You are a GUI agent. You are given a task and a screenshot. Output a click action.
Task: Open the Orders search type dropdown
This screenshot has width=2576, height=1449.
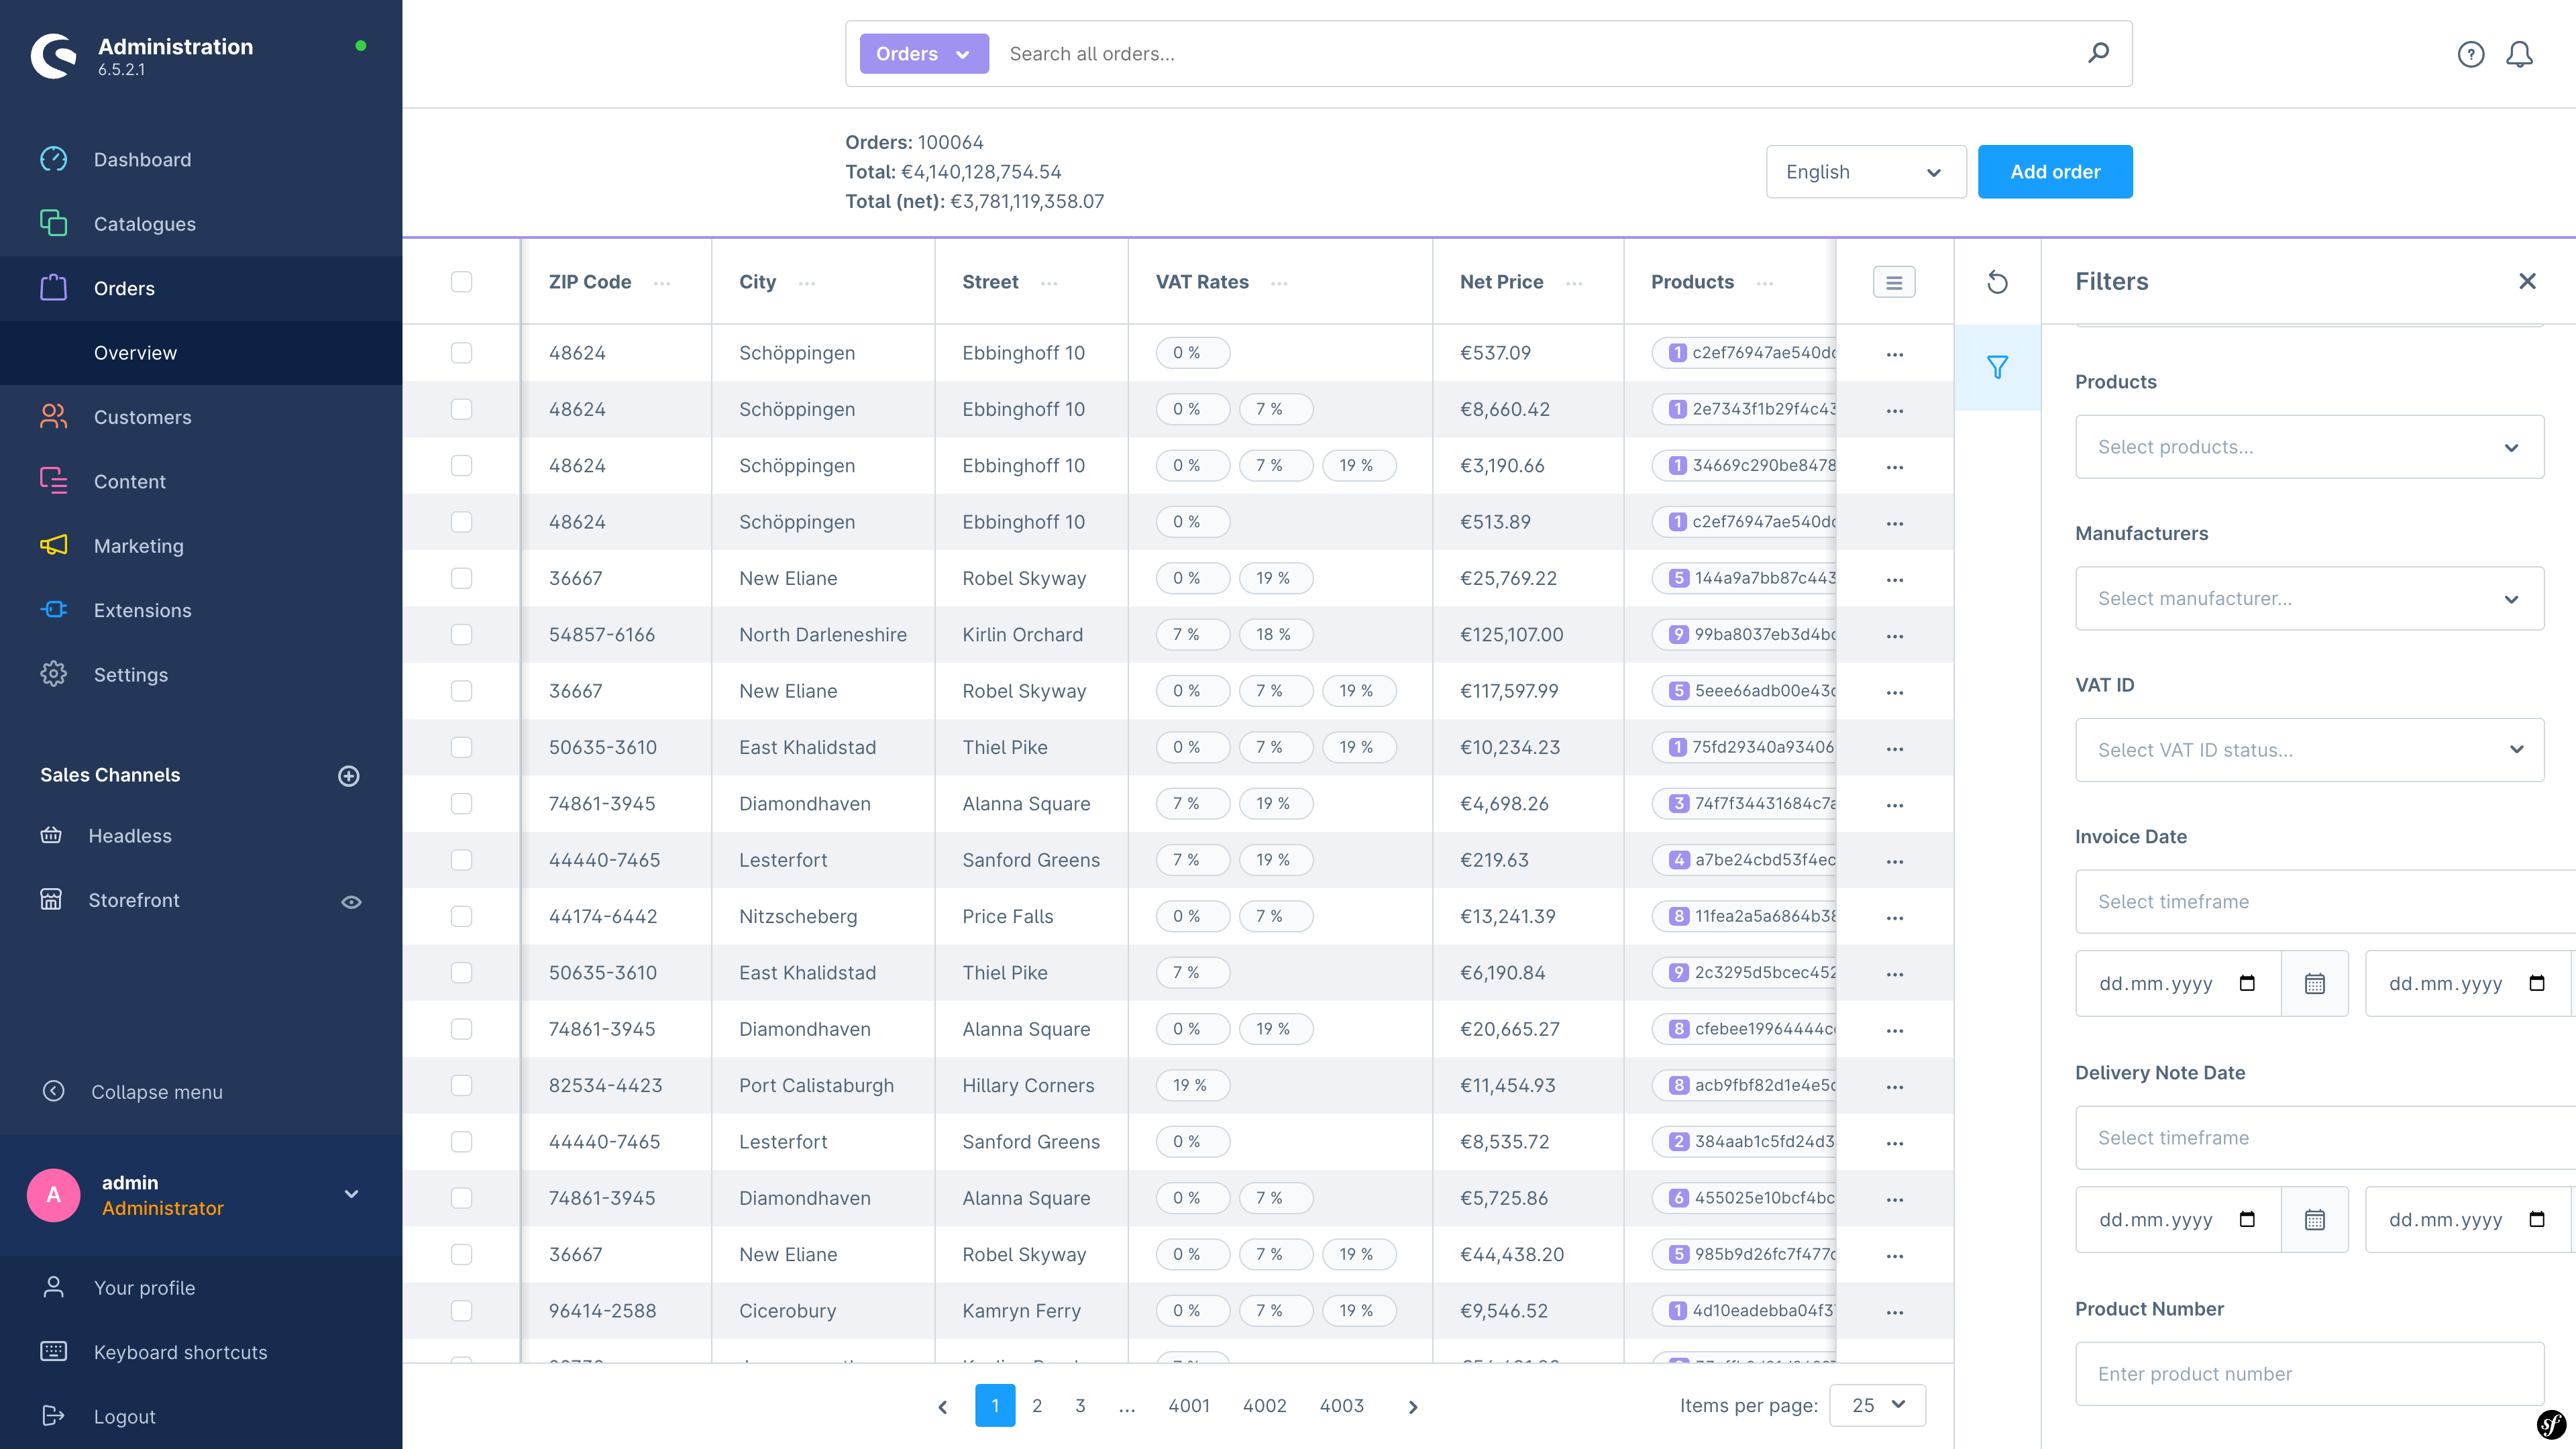point(924,53)
